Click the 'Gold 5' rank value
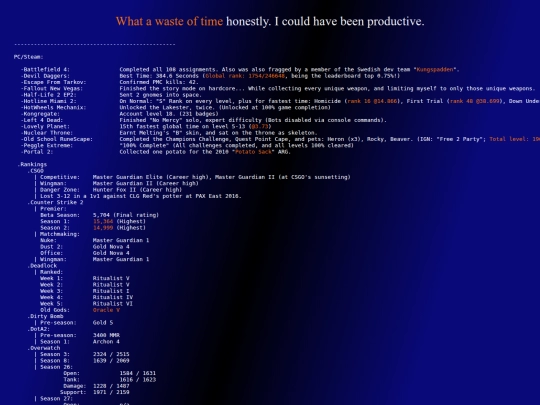Viewport: 540px width, 405px height. pos(103,323)
